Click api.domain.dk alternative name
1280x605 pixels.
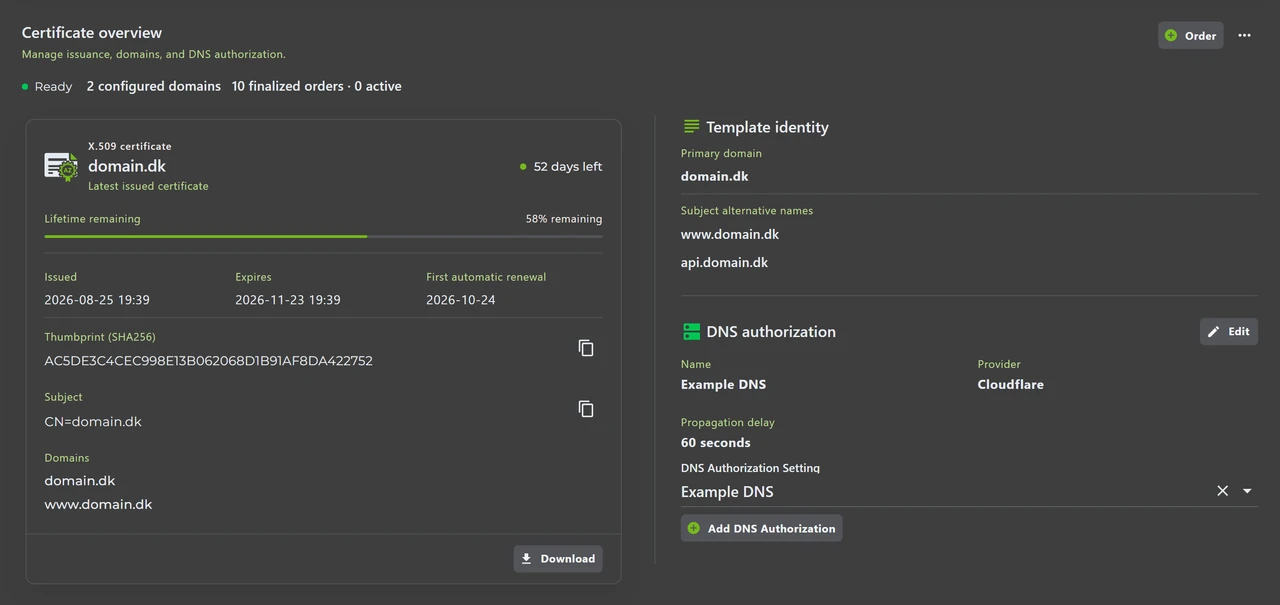click(725, 263)
